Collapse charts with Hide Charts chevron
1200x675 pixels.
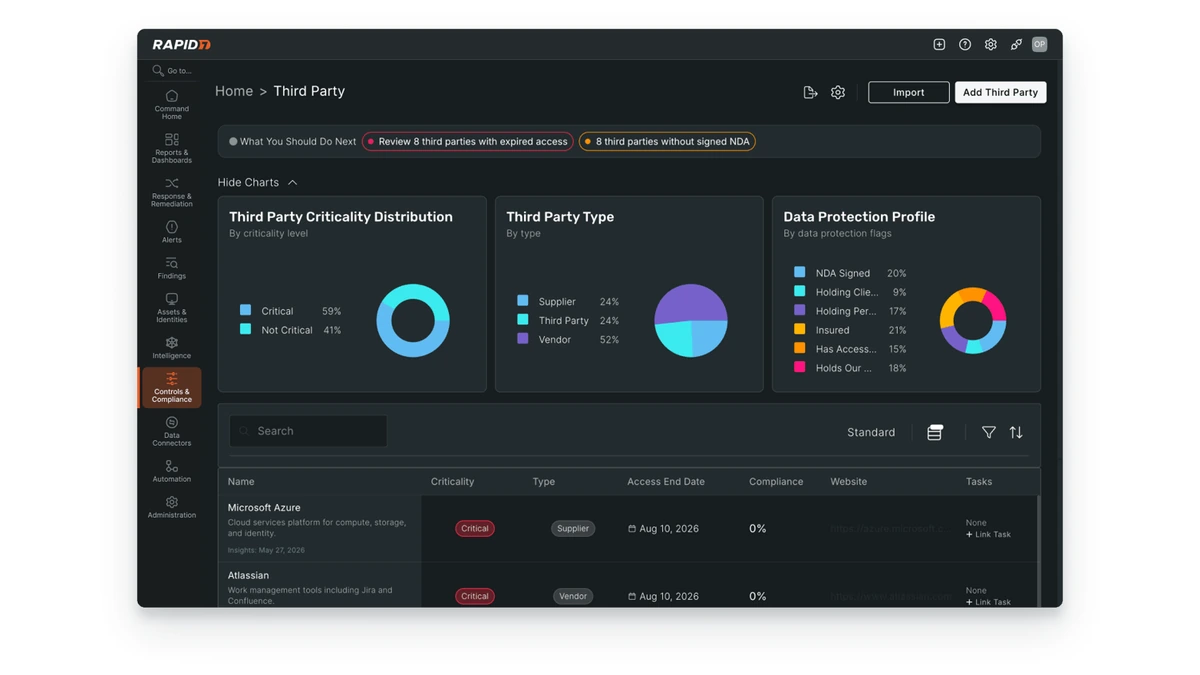(x=292, y=183)
